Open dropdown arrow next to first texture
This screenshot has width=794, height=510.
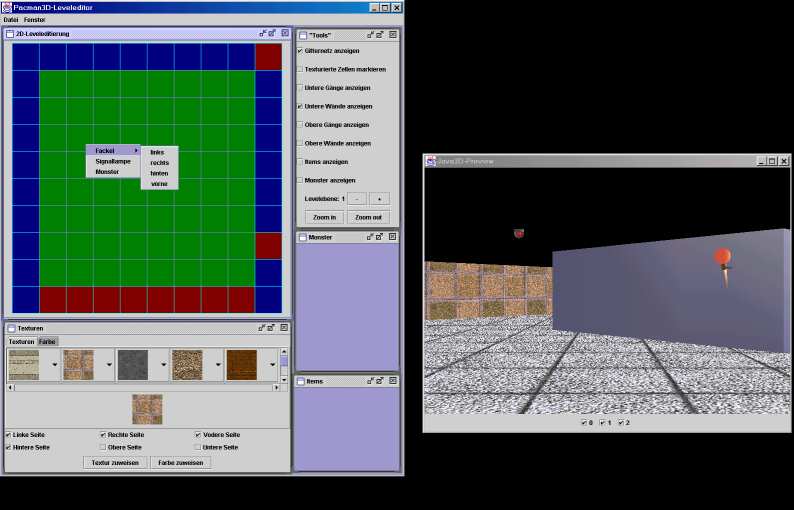[53, 365]
